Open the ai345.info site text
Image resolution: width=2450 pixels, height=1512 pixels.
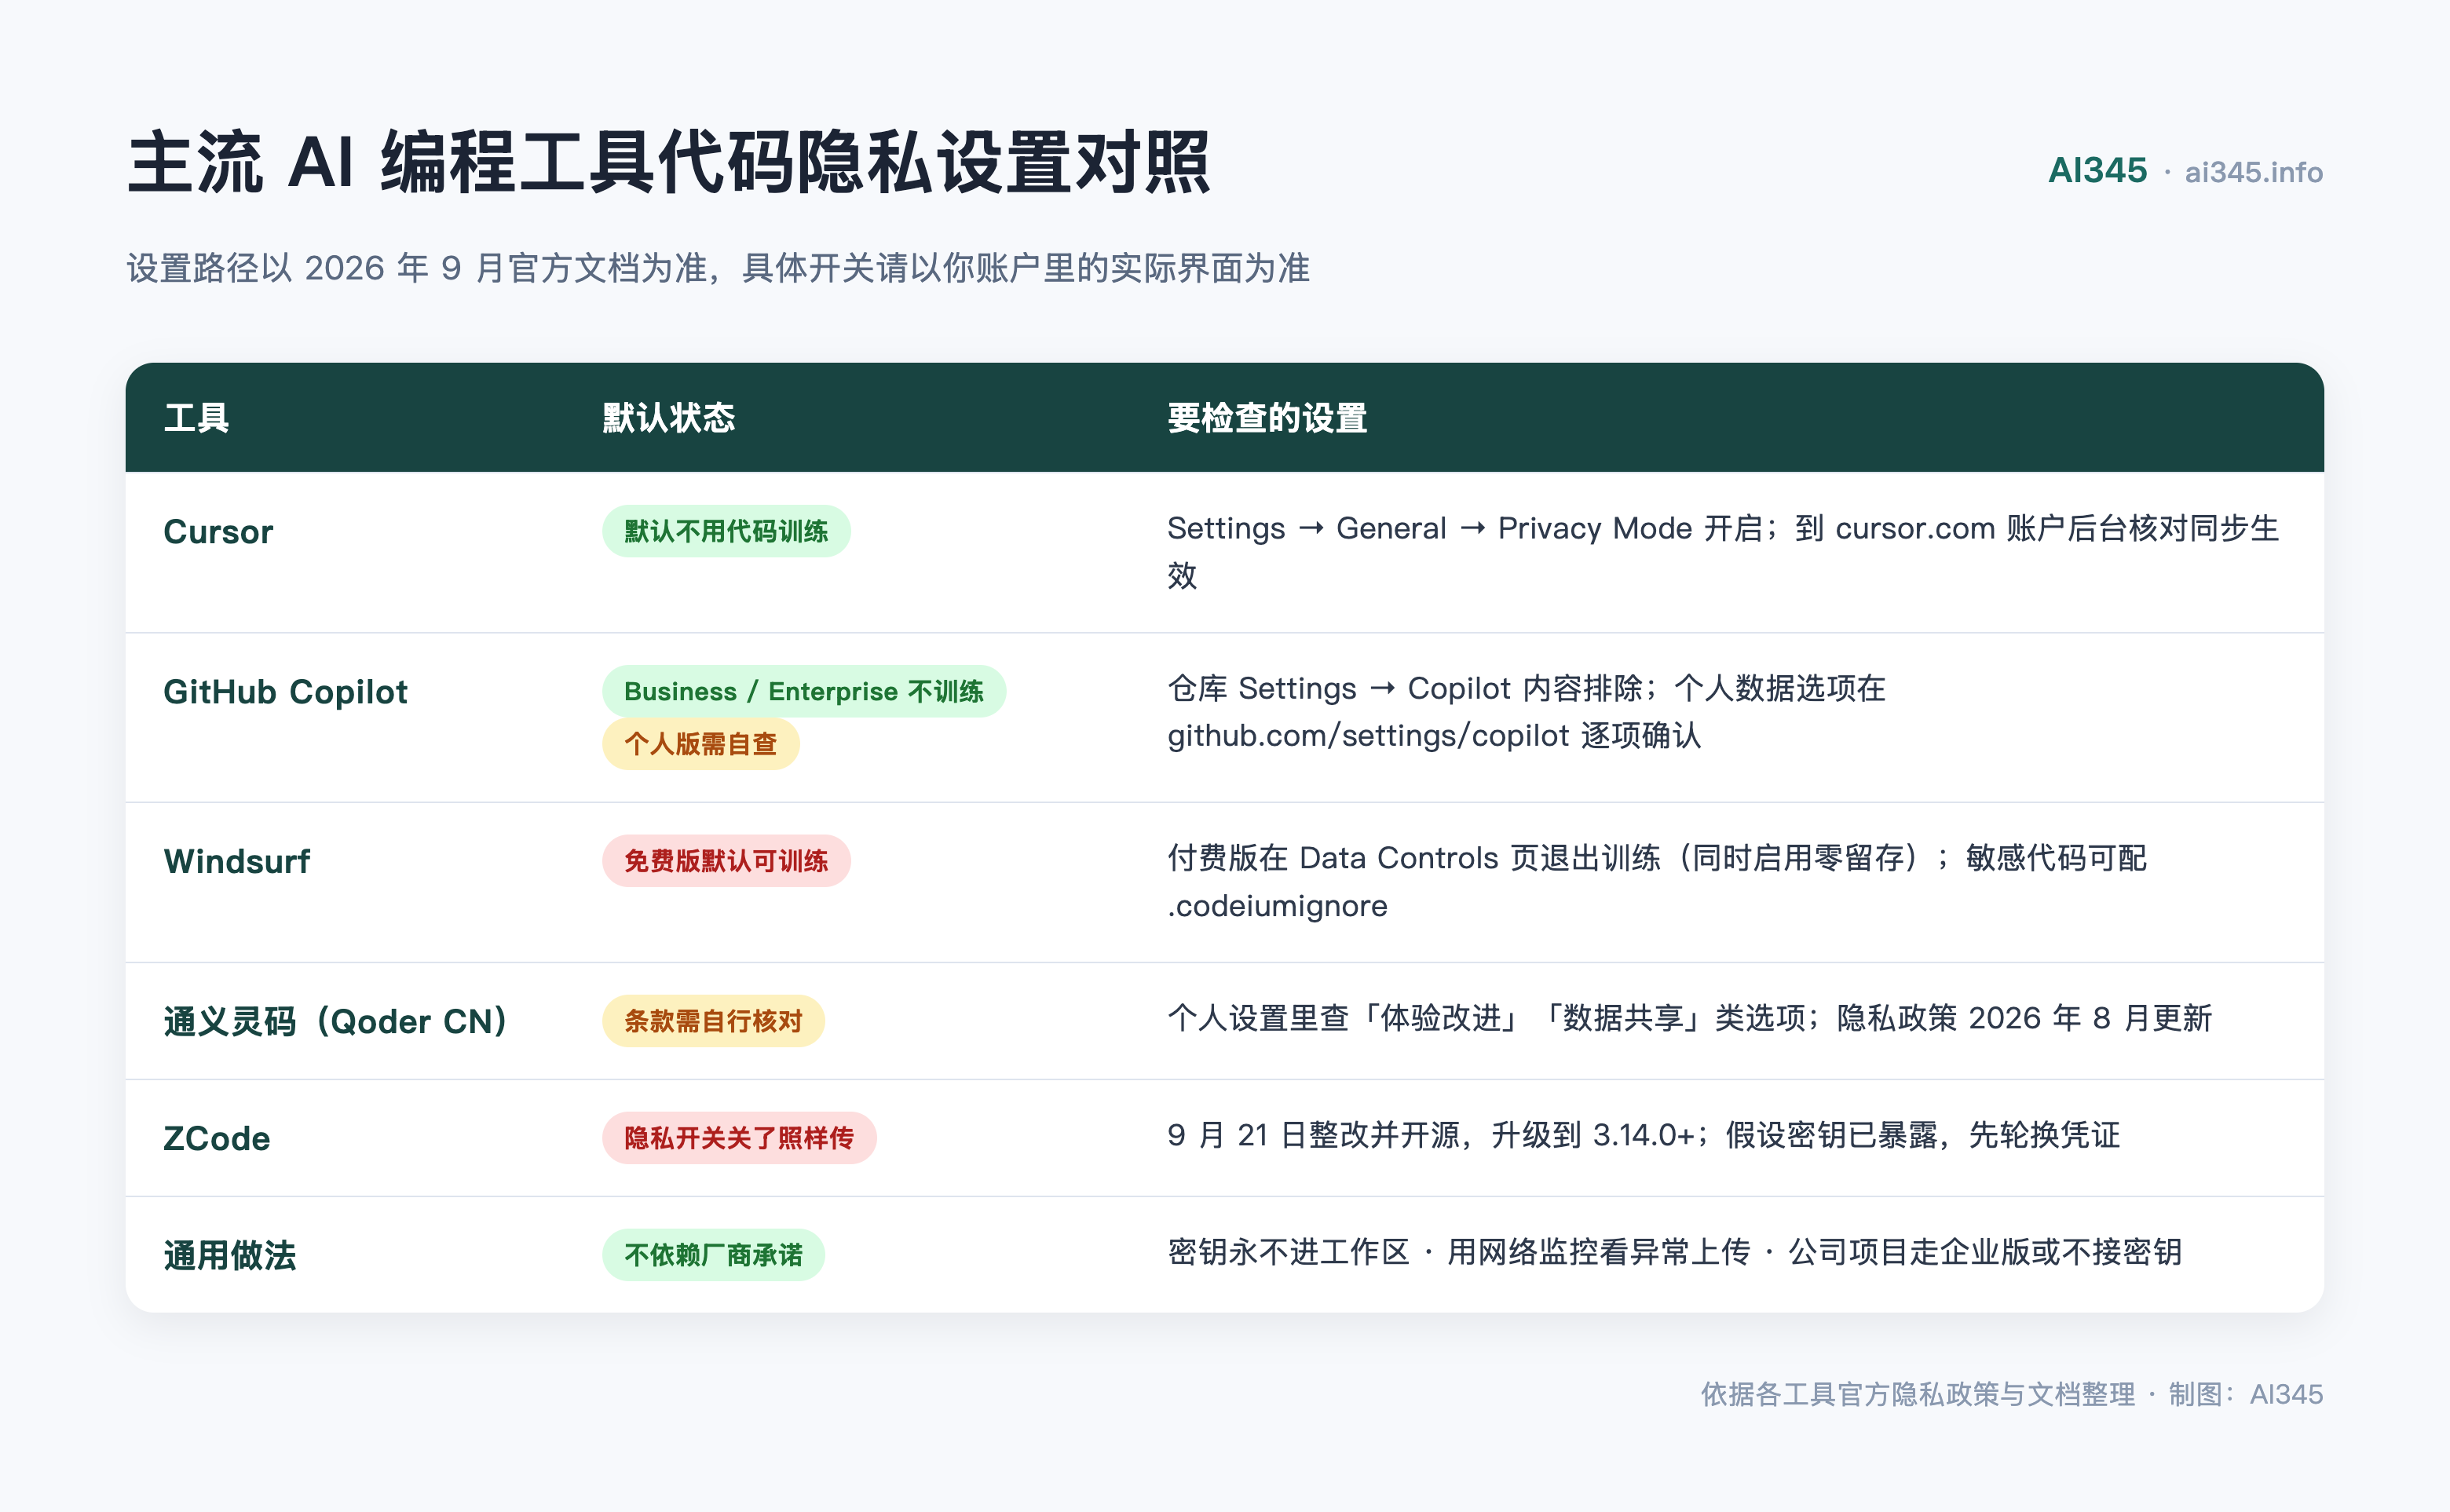[x=2253, y=172]
